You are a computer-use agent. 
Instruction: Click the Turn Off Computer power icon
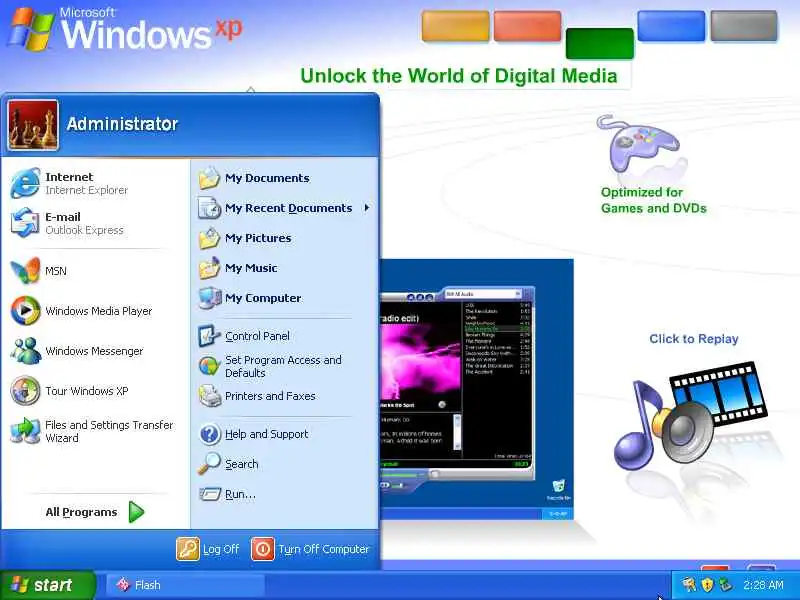point(263,549)
